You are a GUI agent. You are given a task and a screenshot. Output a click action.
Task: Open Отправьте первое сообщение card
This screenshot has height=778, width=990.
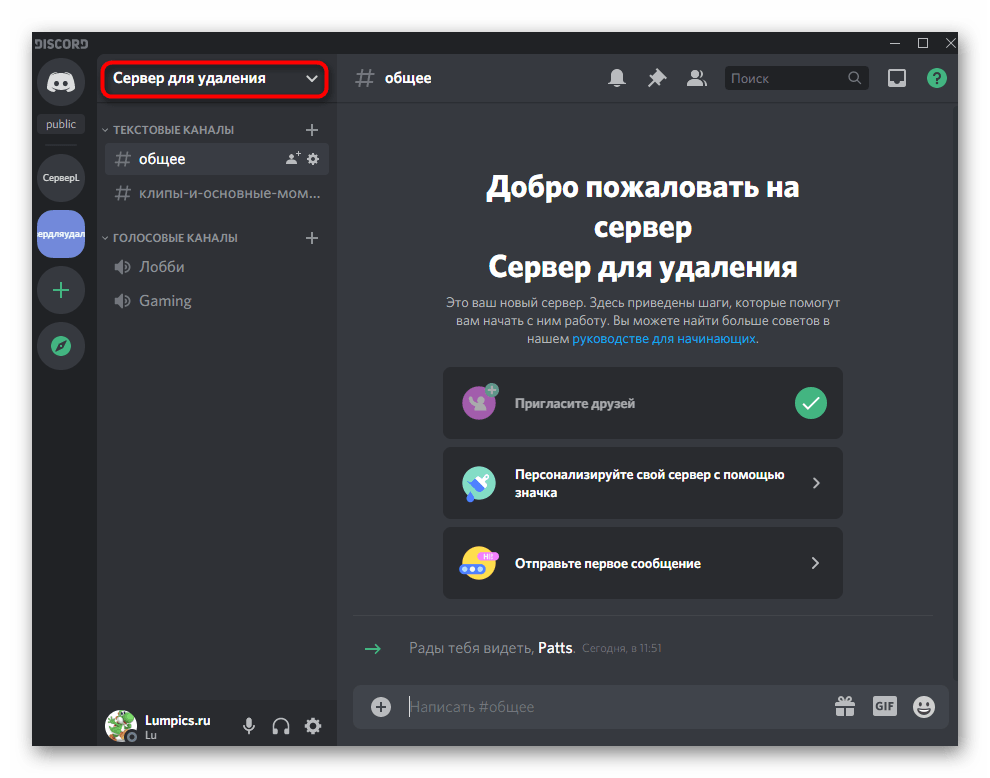click(x=643, y=563)
